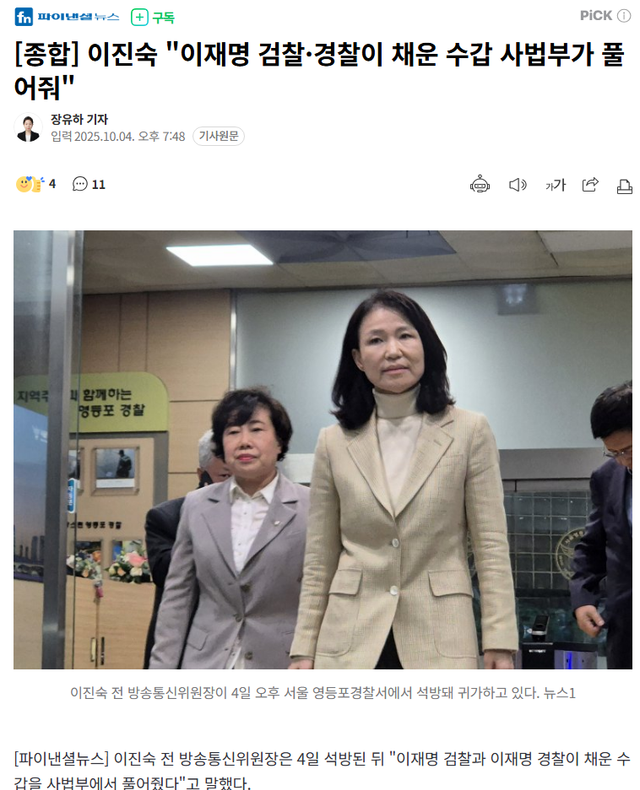Click the PiCK label text

click(596, 16)
